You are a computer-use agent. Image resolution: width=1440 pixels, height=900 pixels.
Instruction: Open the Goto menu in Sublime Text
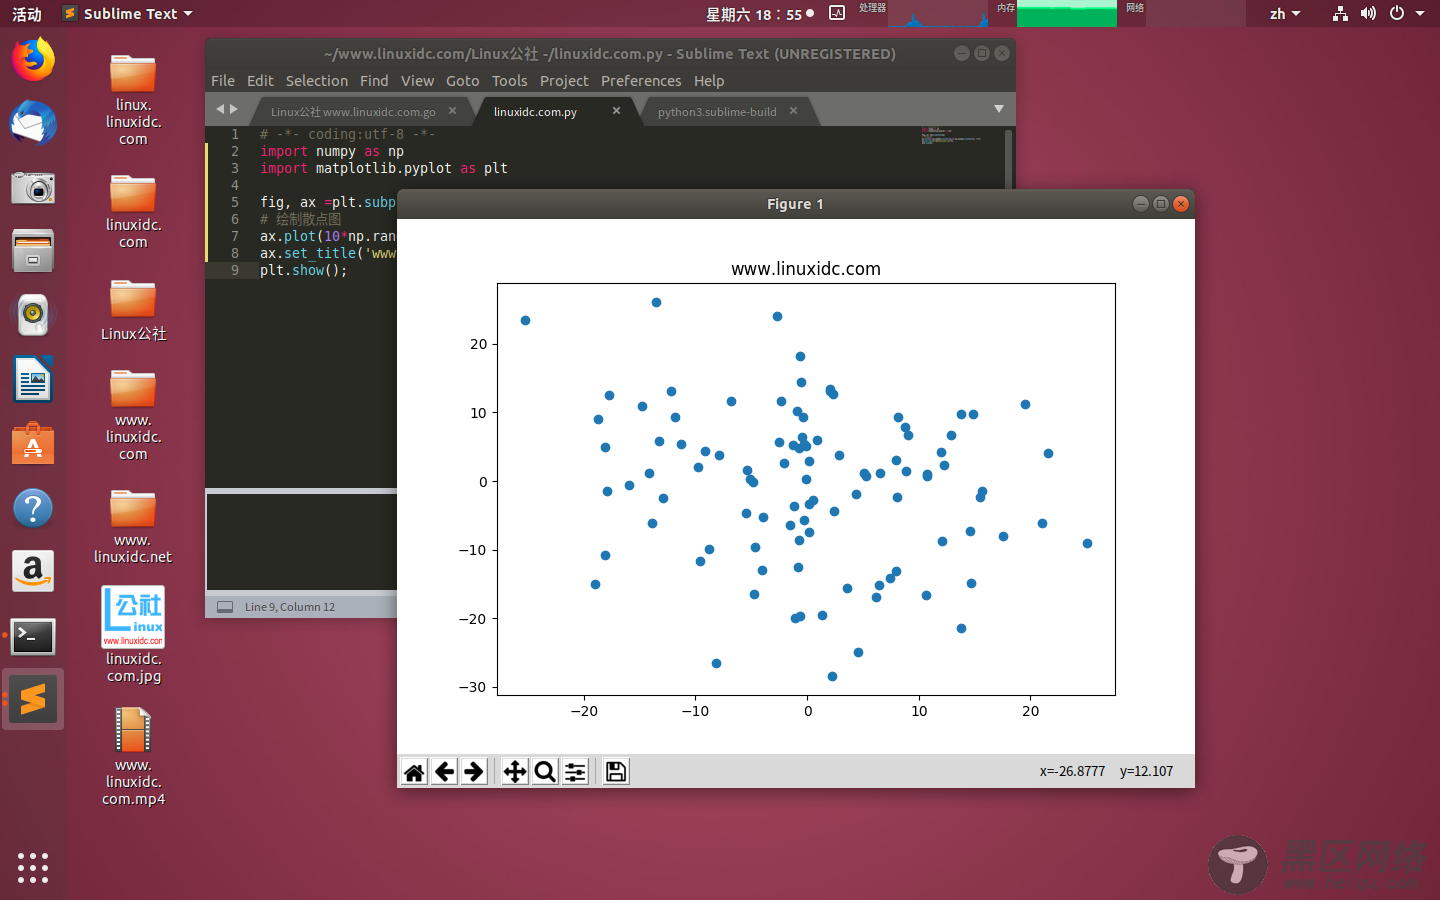(462, 81)
